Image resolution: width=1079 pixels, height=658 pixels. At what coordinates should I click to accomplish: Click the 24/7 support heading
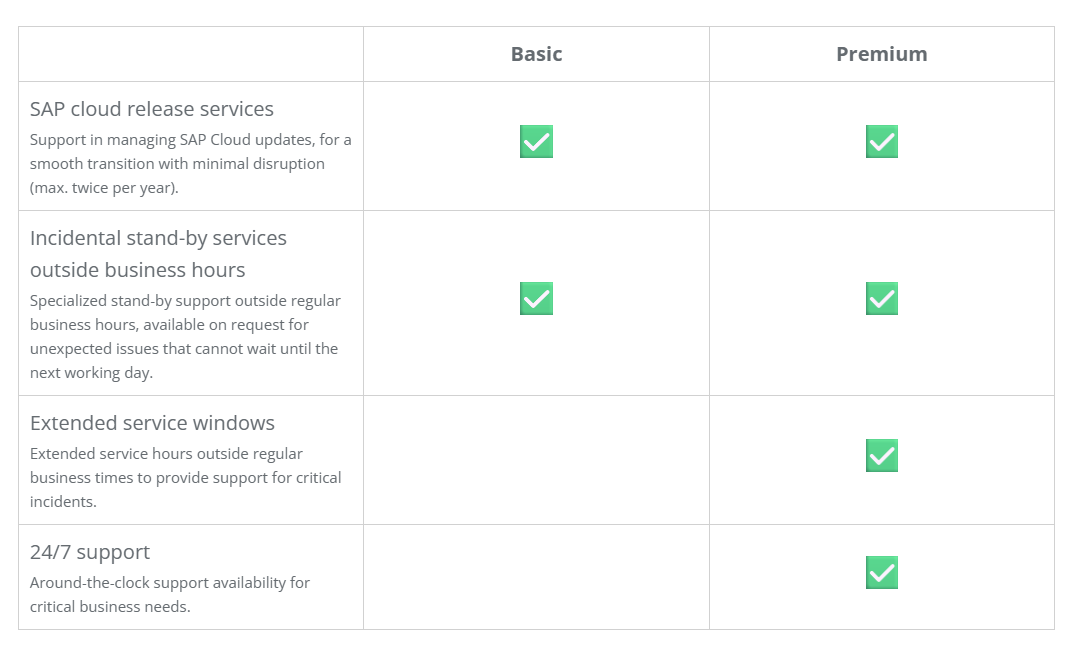tap(89, 552)
